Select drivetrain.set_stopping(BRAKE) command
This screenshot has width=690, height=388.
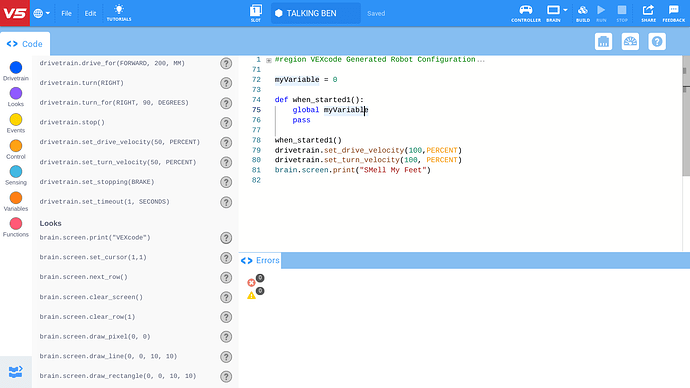coord(97,182)
